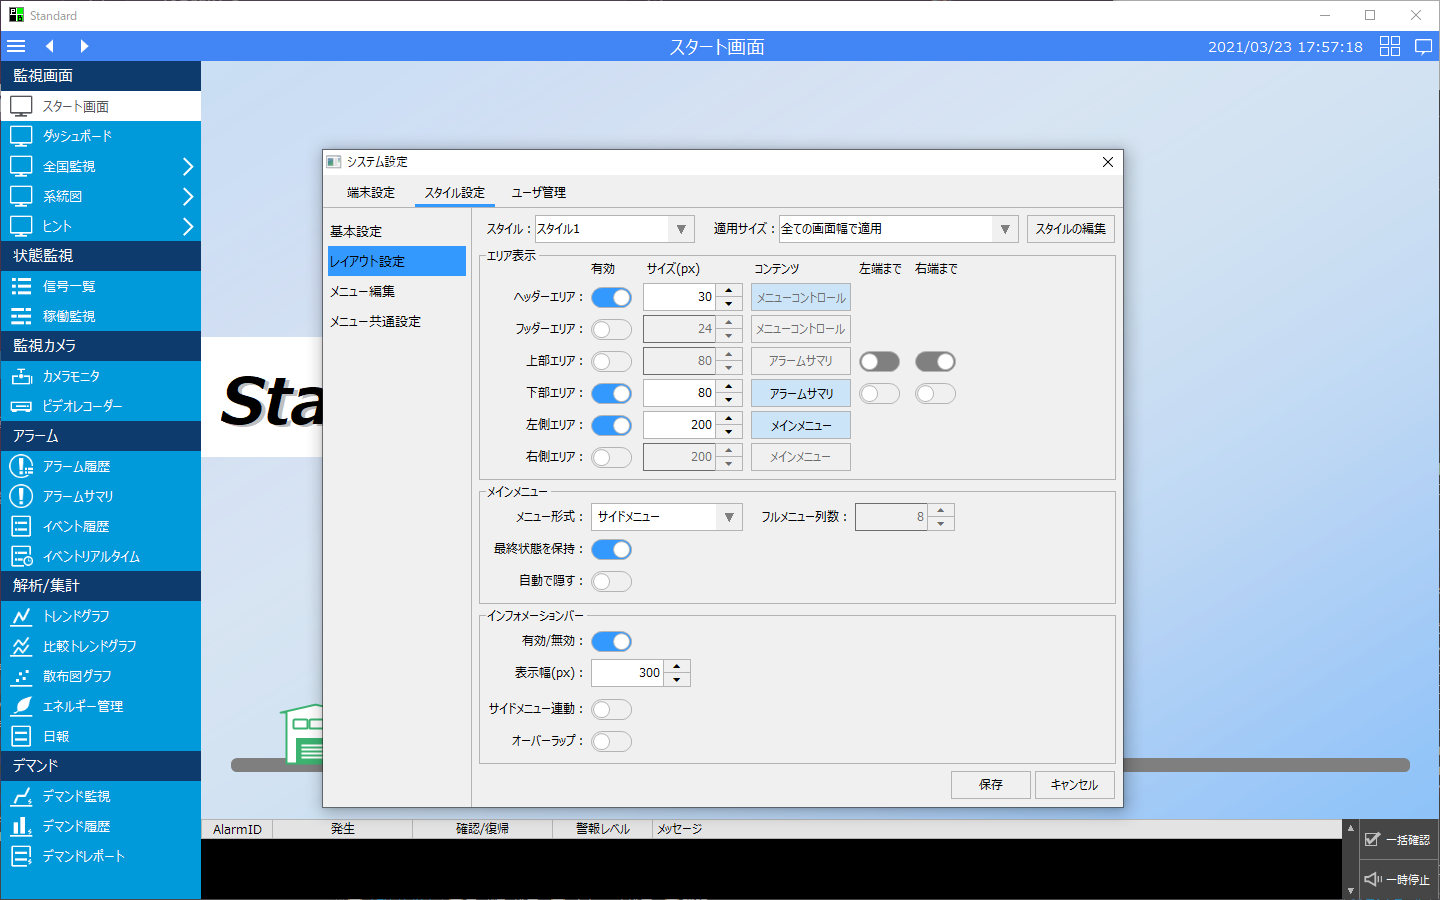Click the 散布図グラフ scatter icon

pyautogui.click(x=21, y=676)
